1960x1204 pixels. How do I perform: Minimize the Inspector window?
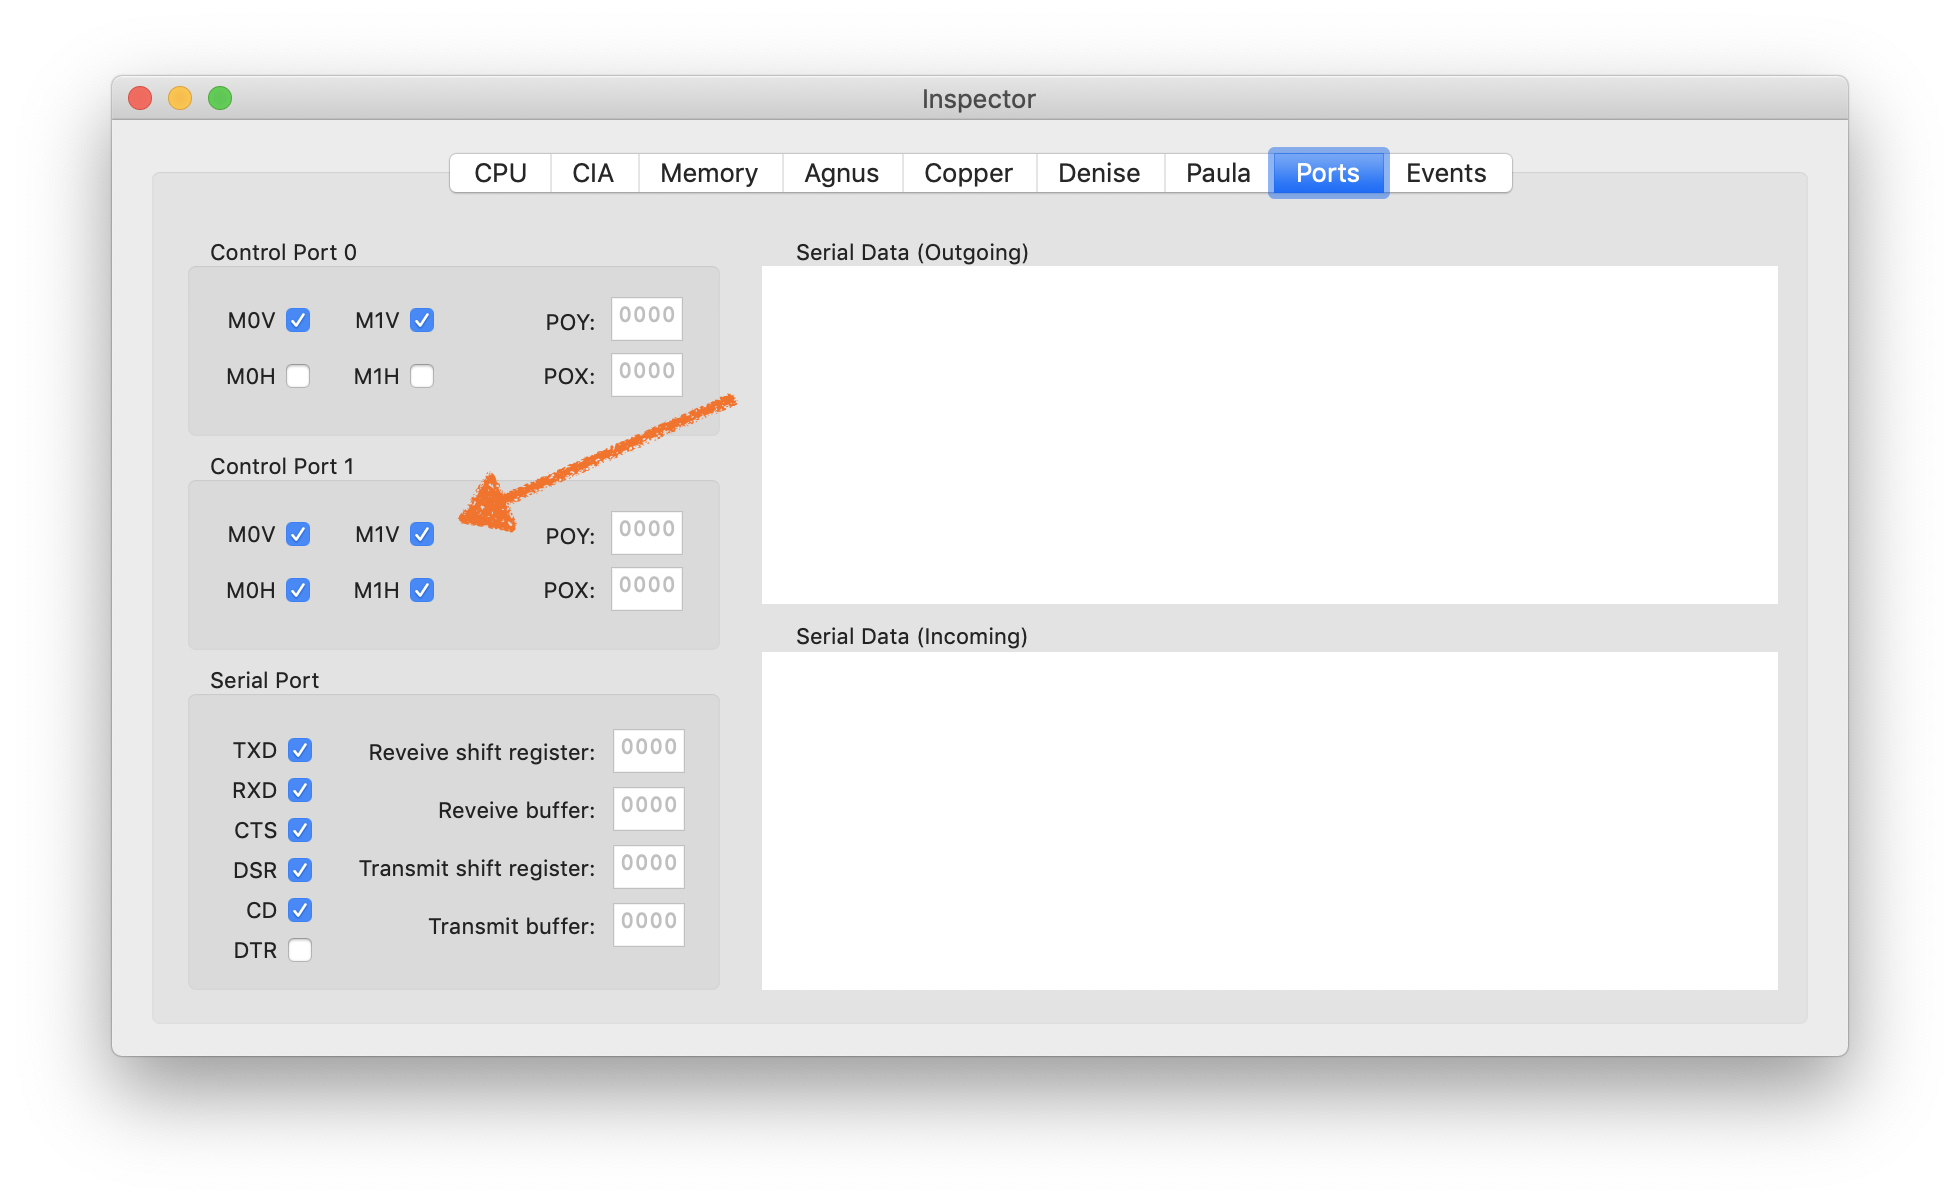pos(180,98)
